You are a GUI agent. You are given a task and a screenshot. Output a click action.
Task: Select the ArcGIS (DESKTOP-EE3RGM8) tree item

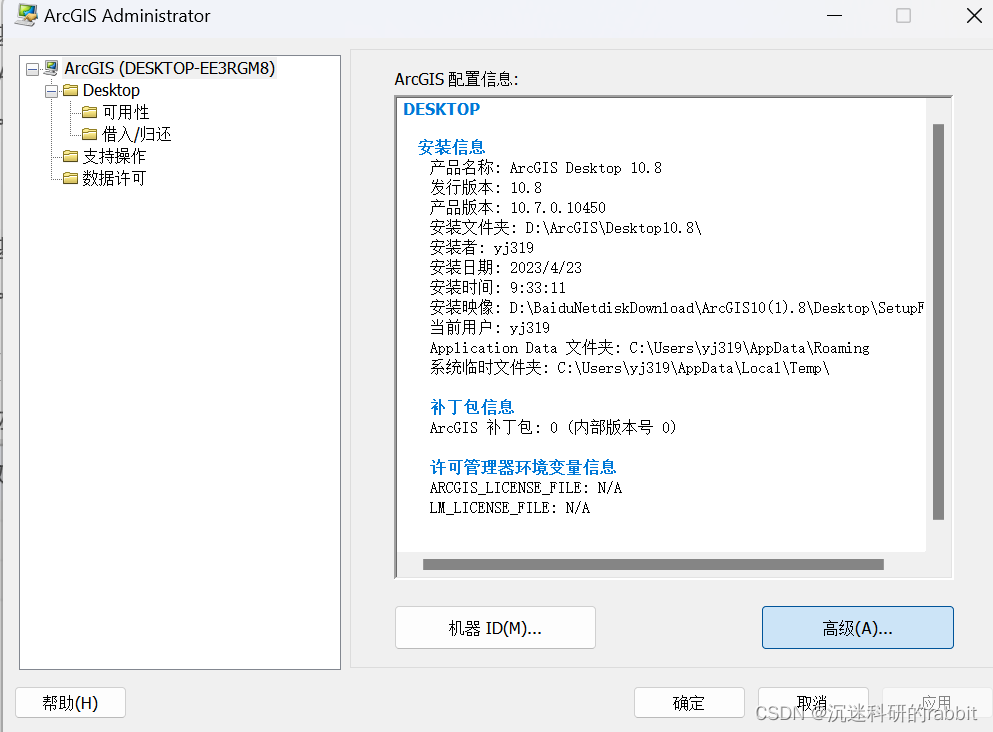(169, 68)
